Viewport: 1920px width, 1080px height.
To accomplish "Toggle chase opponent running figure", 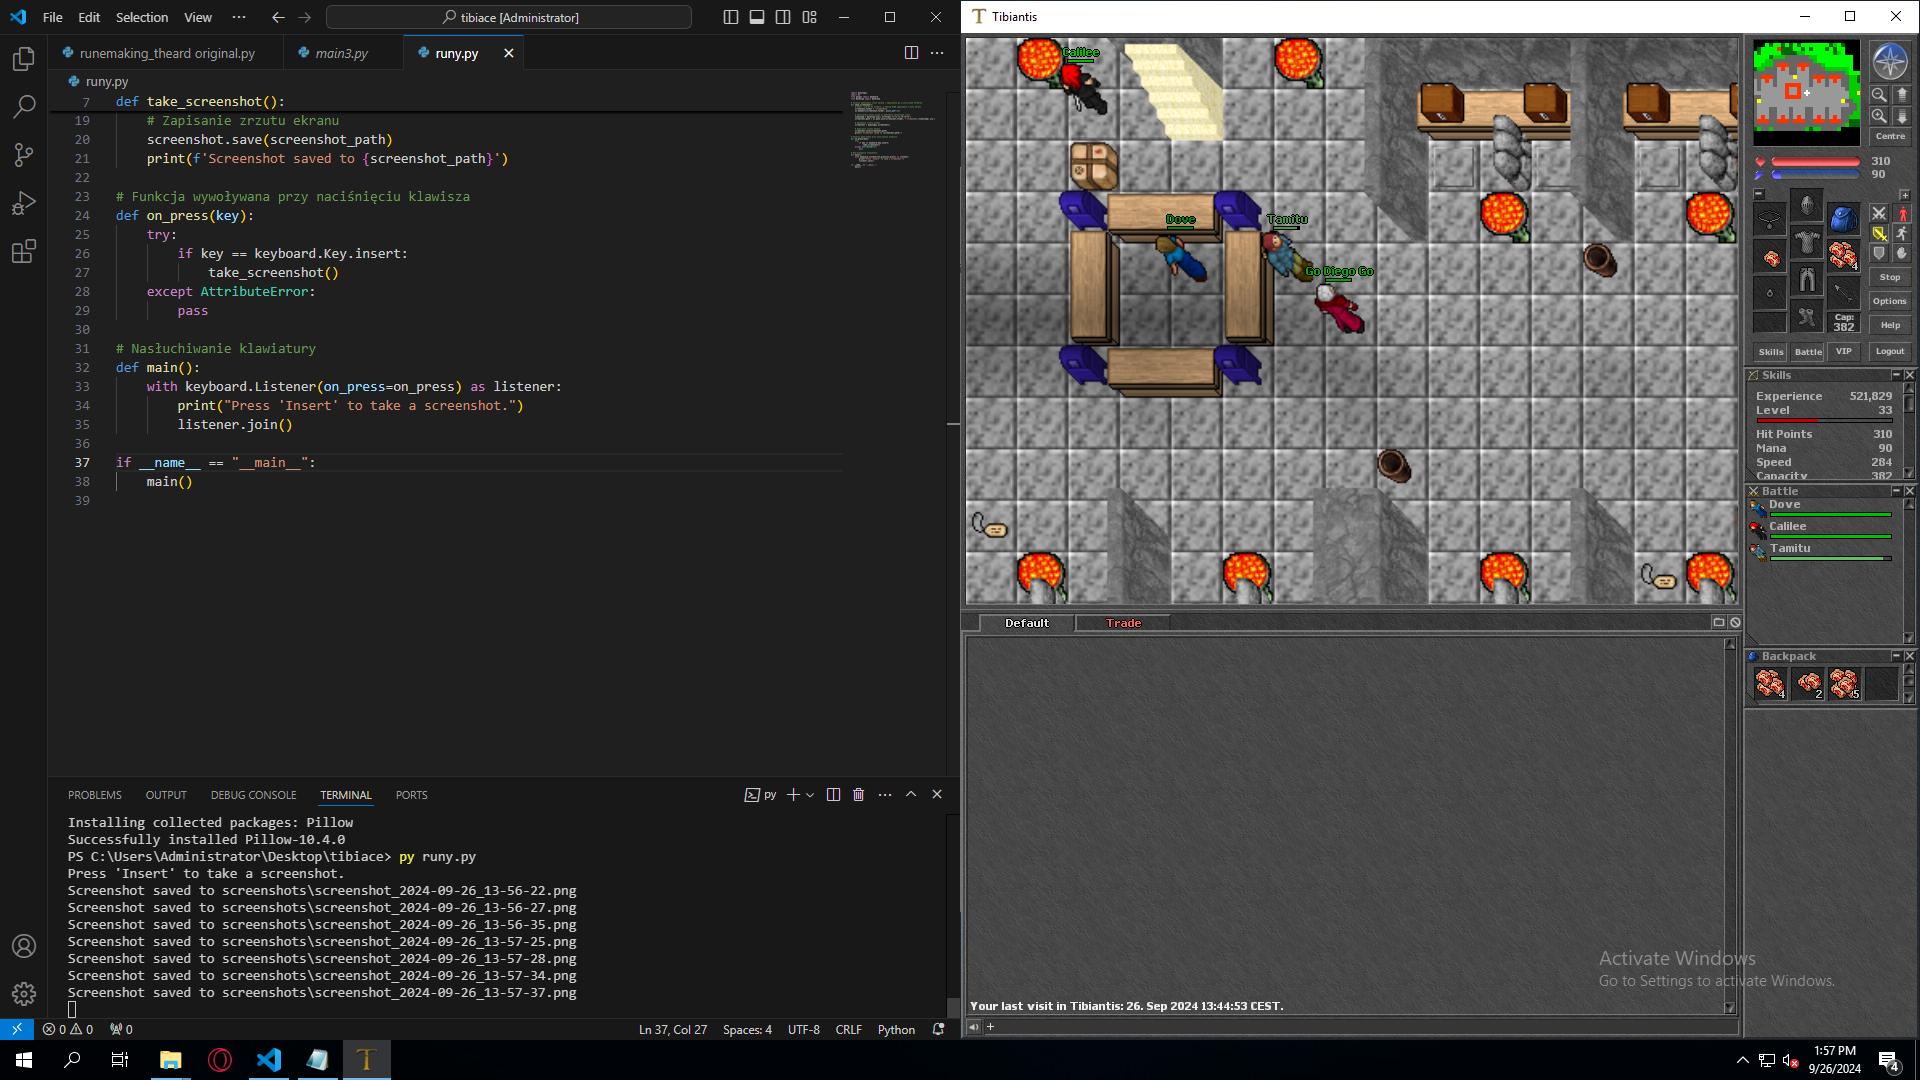I will coord(1902,233).
